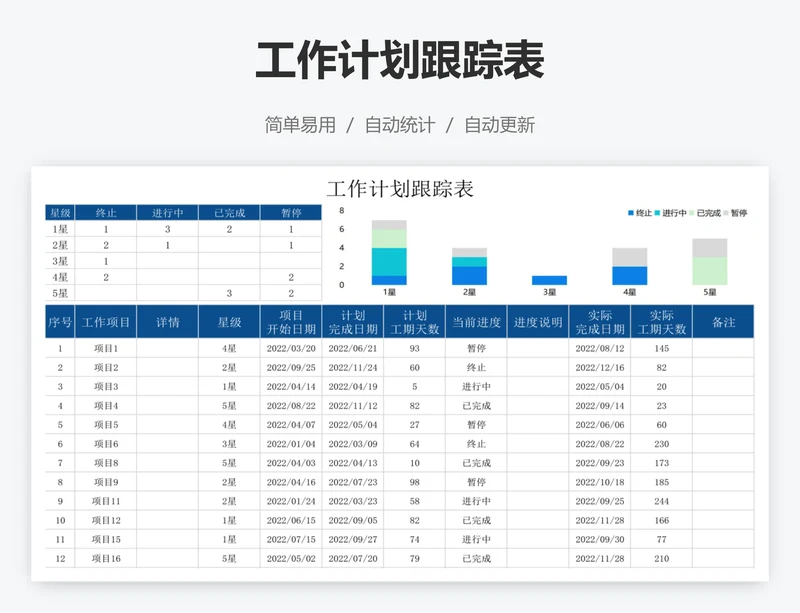Screen dimensions: 800x613
Task: Select the 项目8 cell
Action: tap(106, 463)
